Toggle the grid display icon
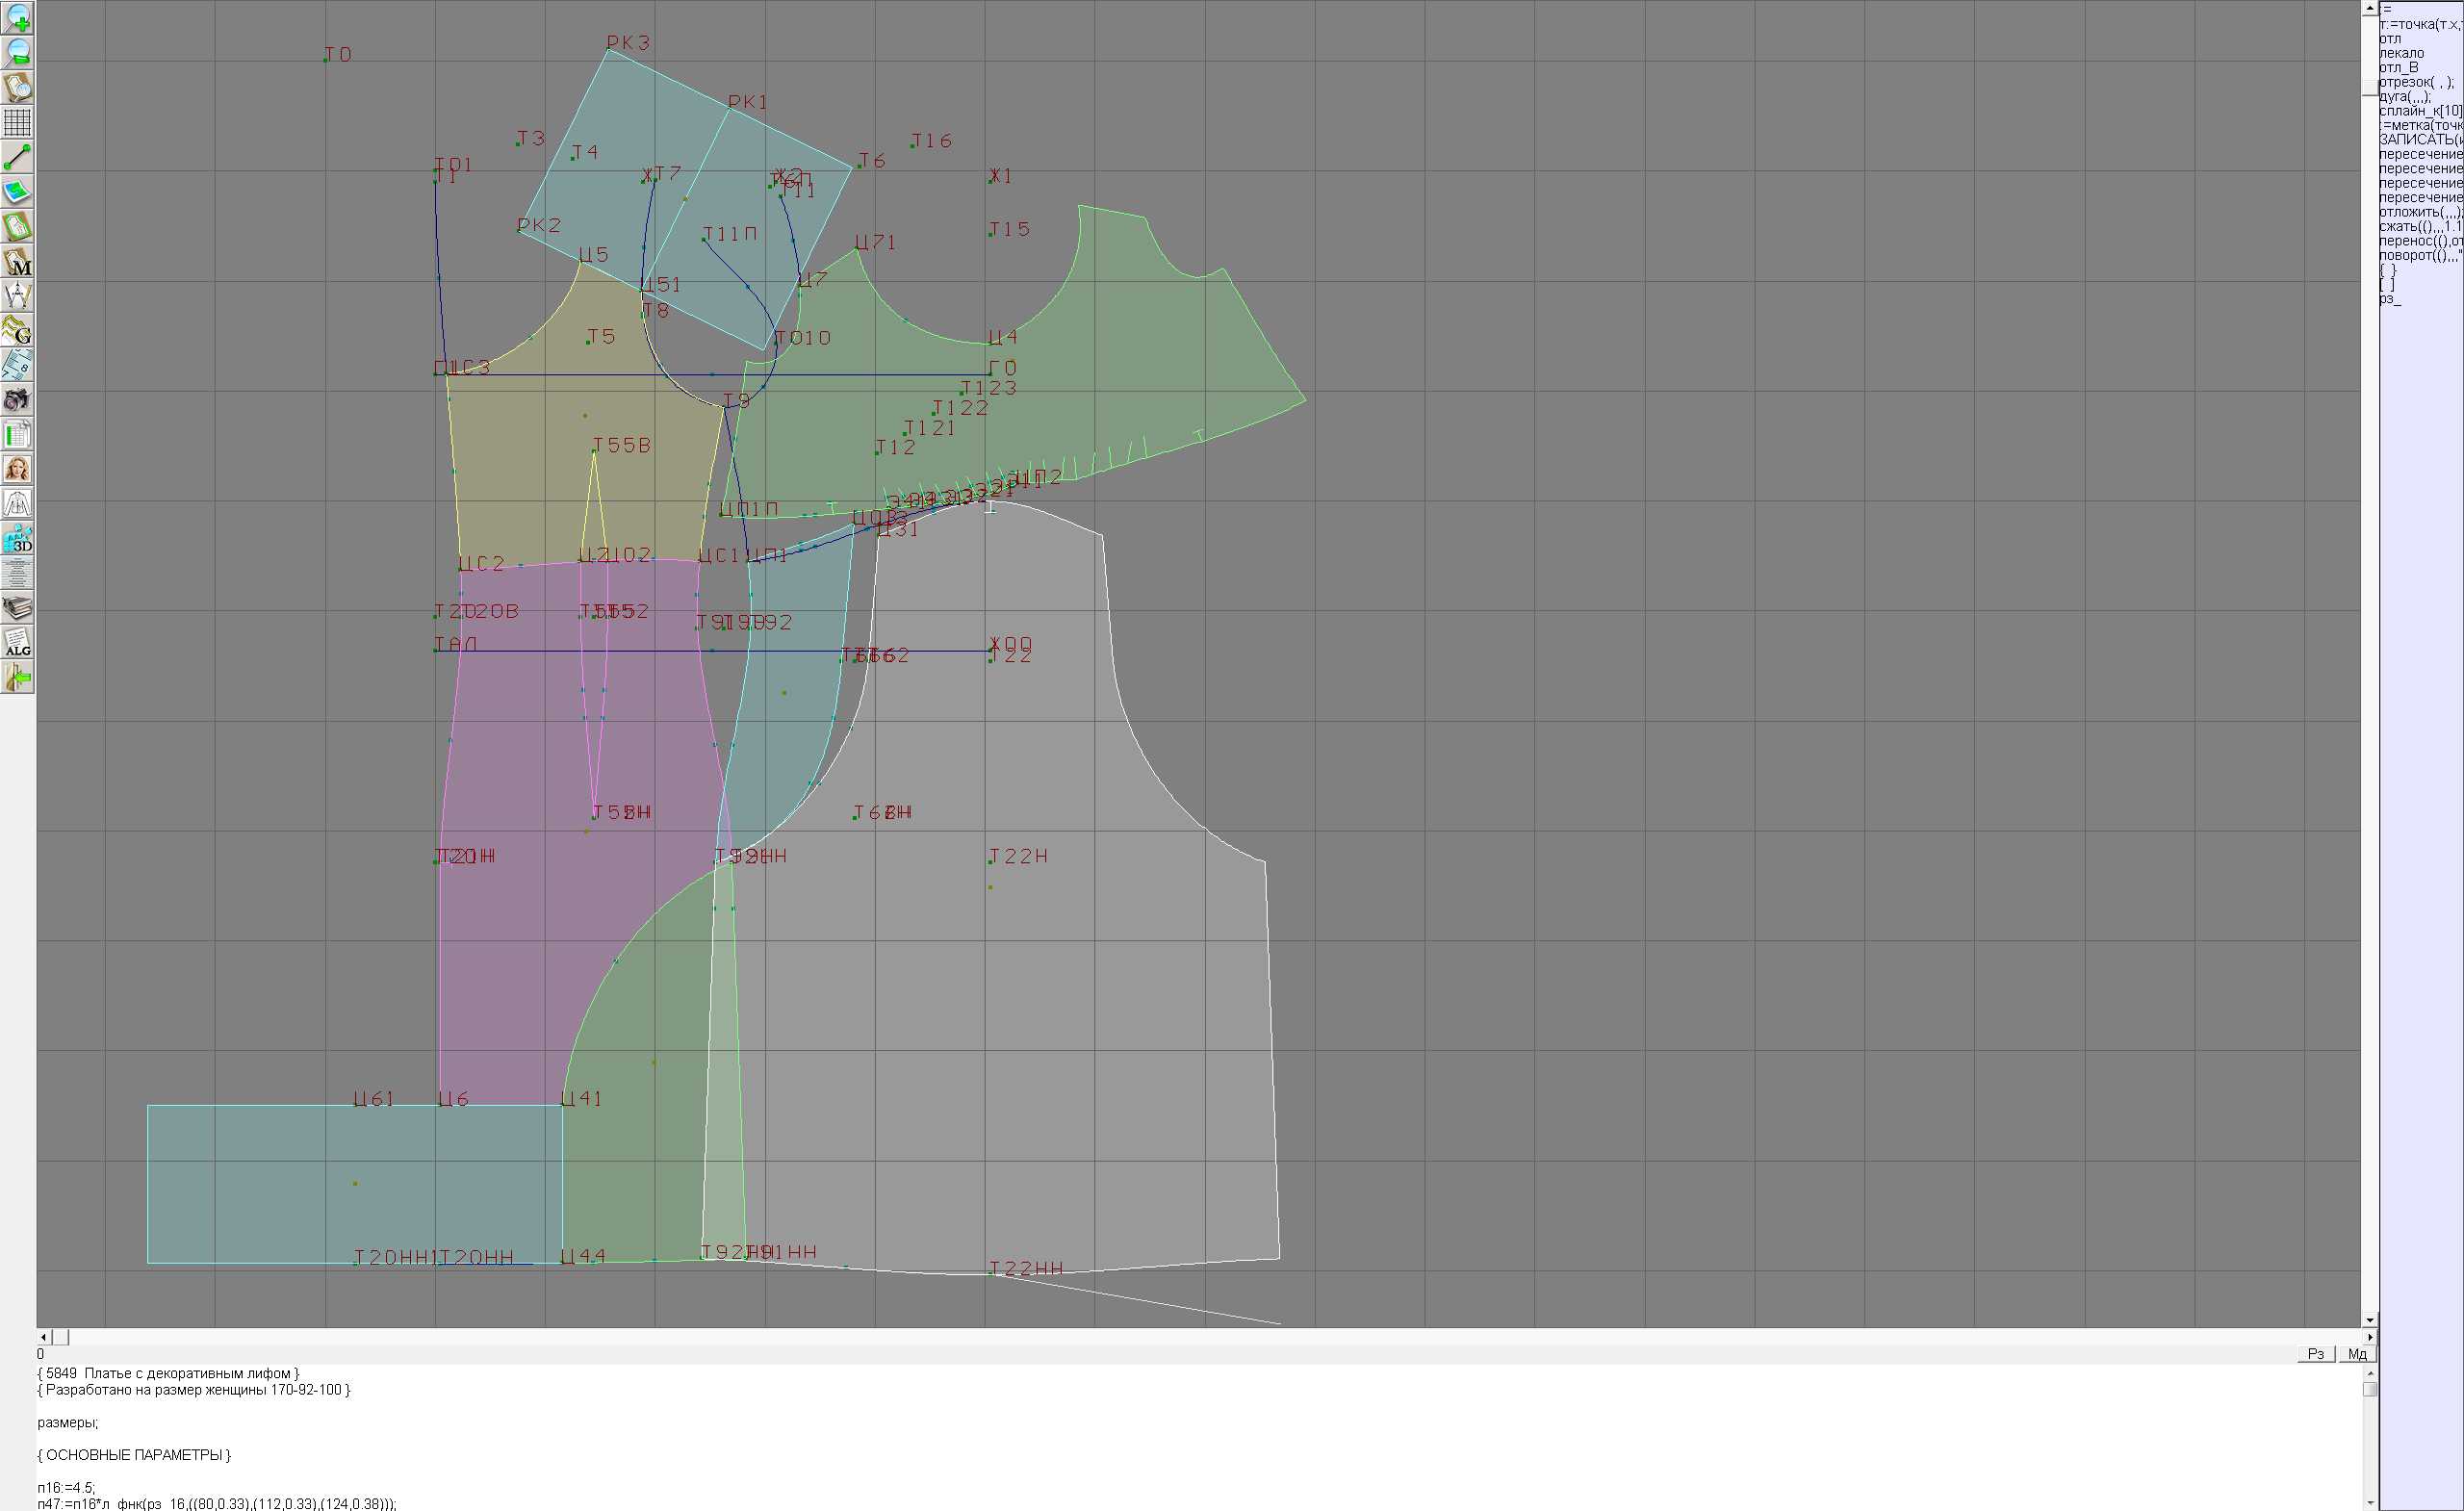 [x=17, y=122]
